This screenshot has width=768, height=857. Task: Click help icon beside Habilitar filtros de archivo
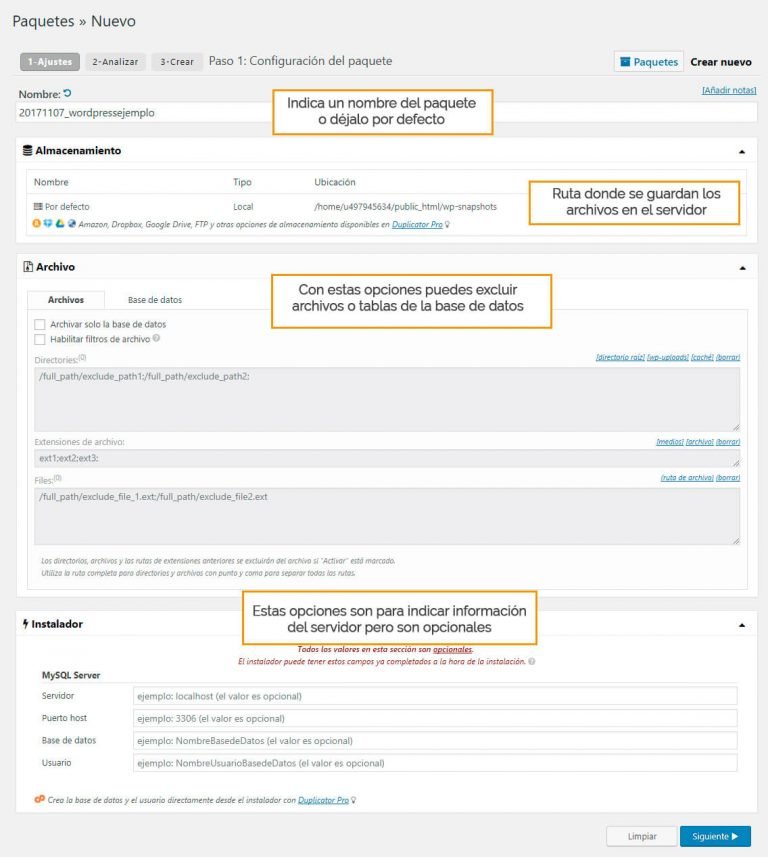157,339
